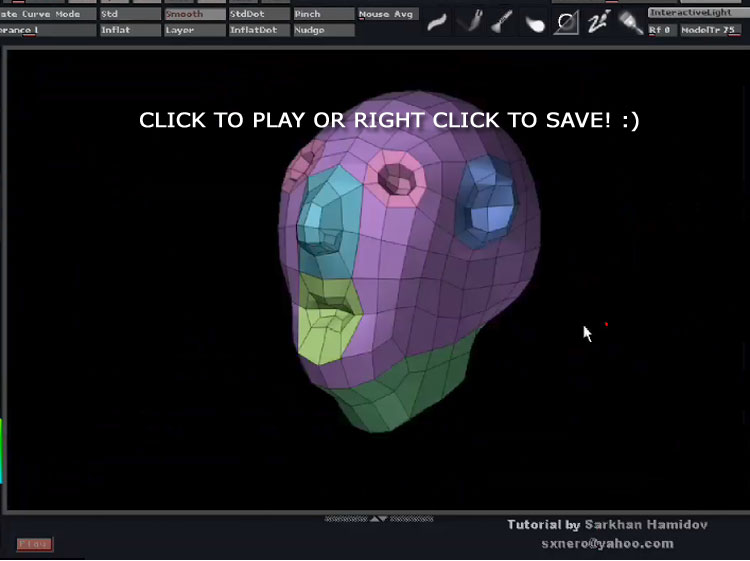The width and height of the screenshot is (750, 561).
Task: Pick the Pinch brush
Action: point(323,14)
